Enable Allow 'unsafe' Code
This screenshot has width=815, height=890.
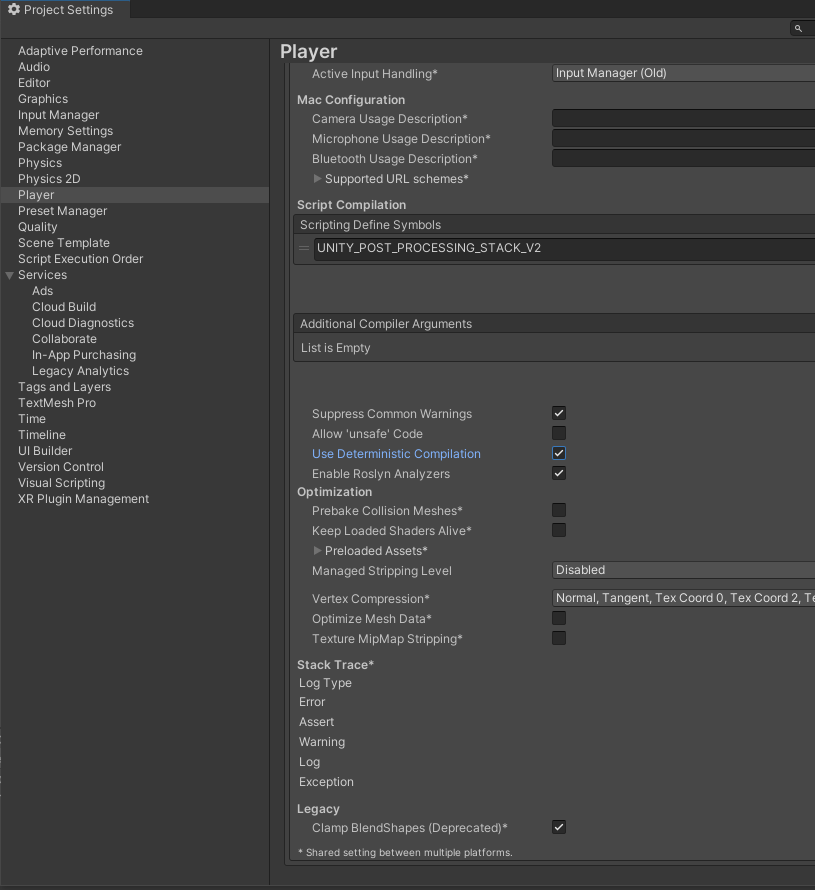click(x=558, y=433)
